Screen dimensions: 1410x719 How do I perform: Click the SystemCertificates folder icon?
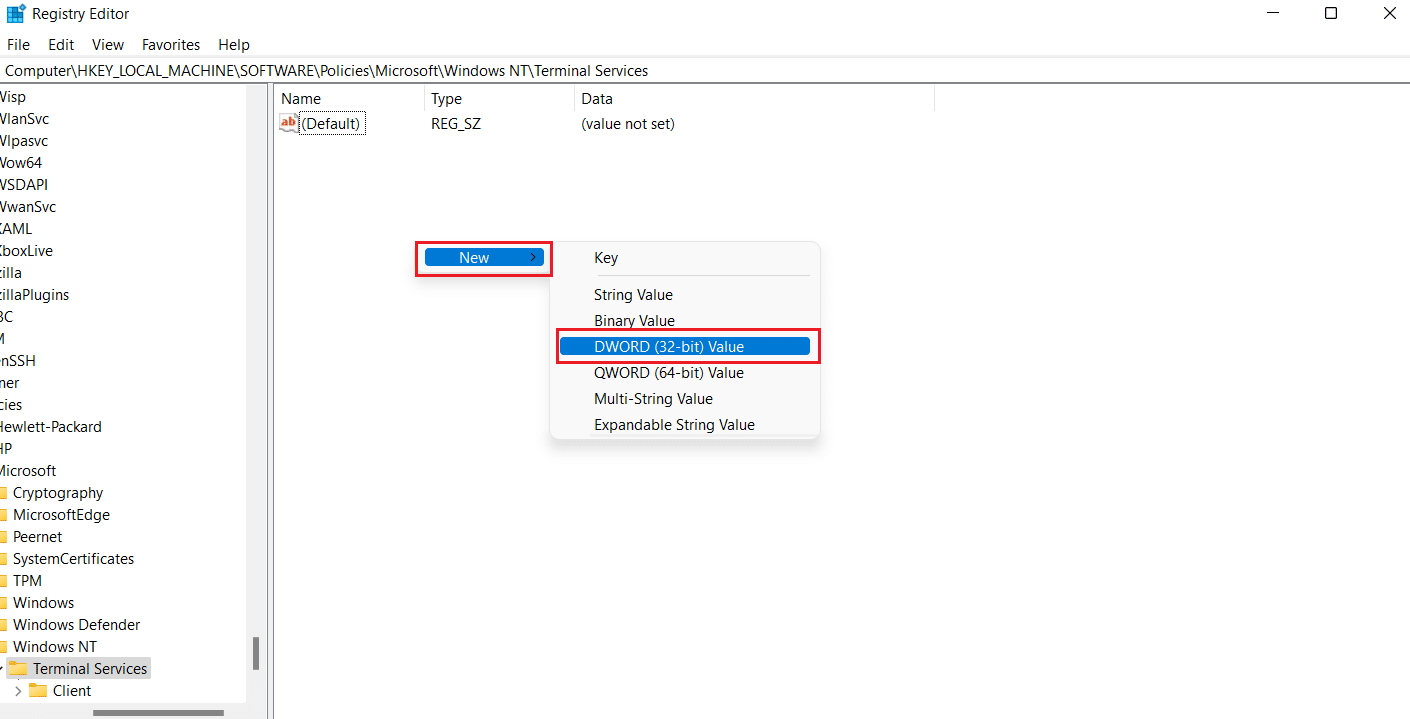[x=3, y=558]
